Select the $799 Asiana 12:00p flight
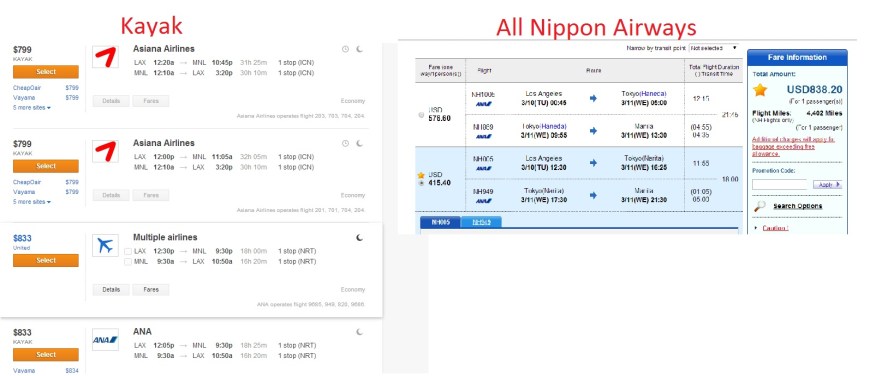 click(46, 166)
